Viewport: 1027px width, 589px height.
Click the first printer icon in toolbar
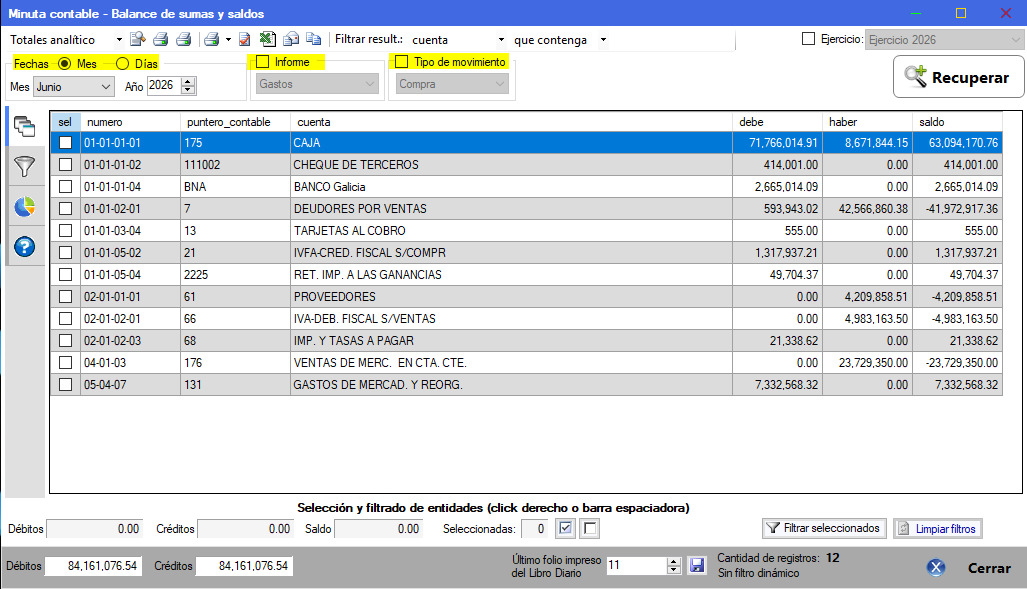point(160,39)
